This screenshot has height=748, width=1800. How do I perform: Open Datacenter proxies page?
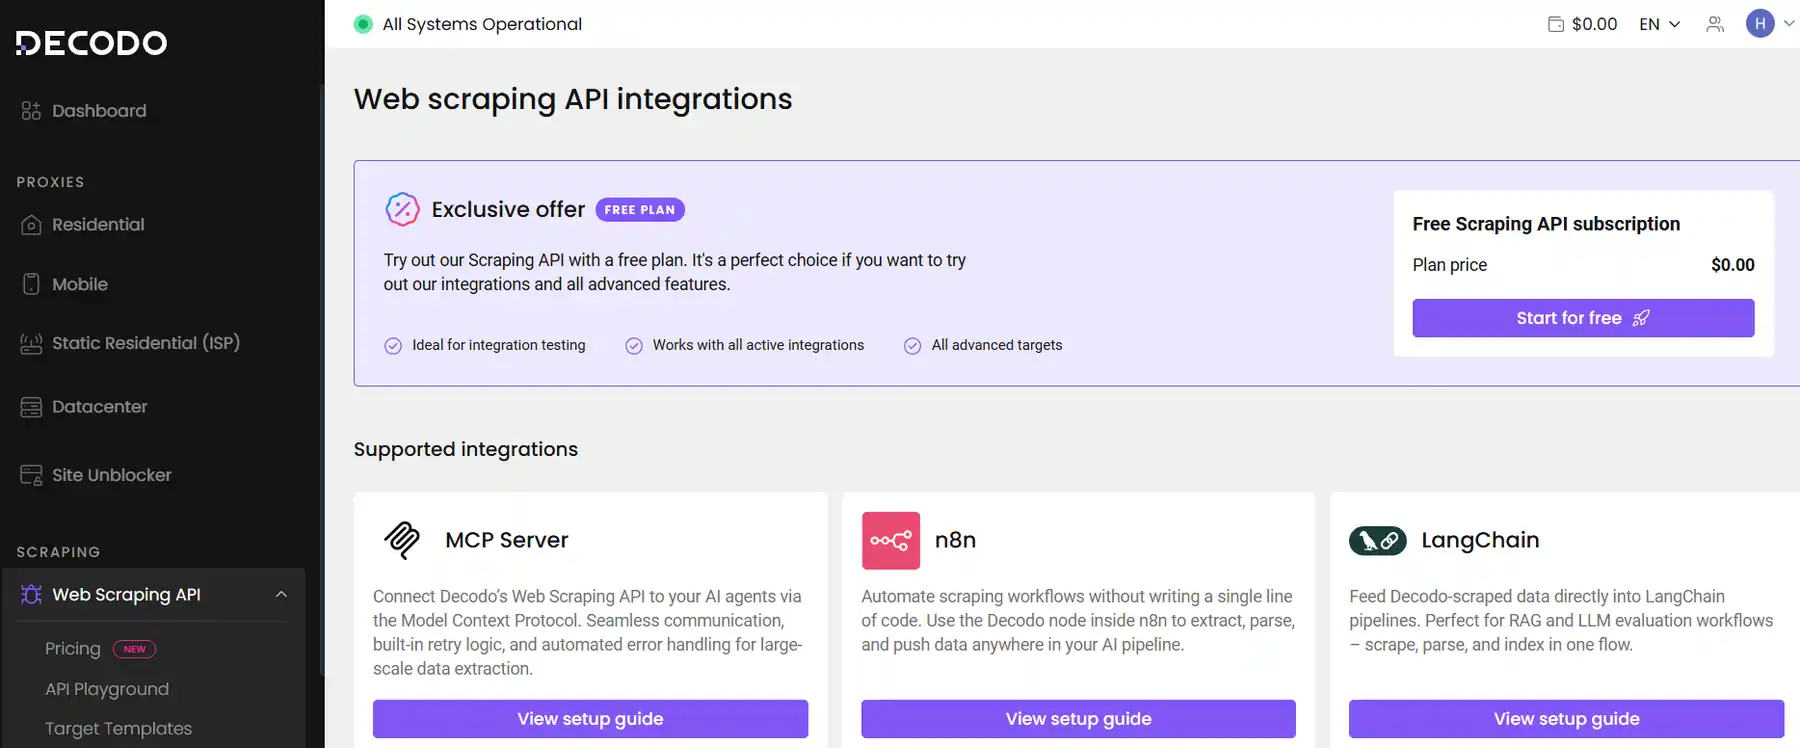[99, 407]
